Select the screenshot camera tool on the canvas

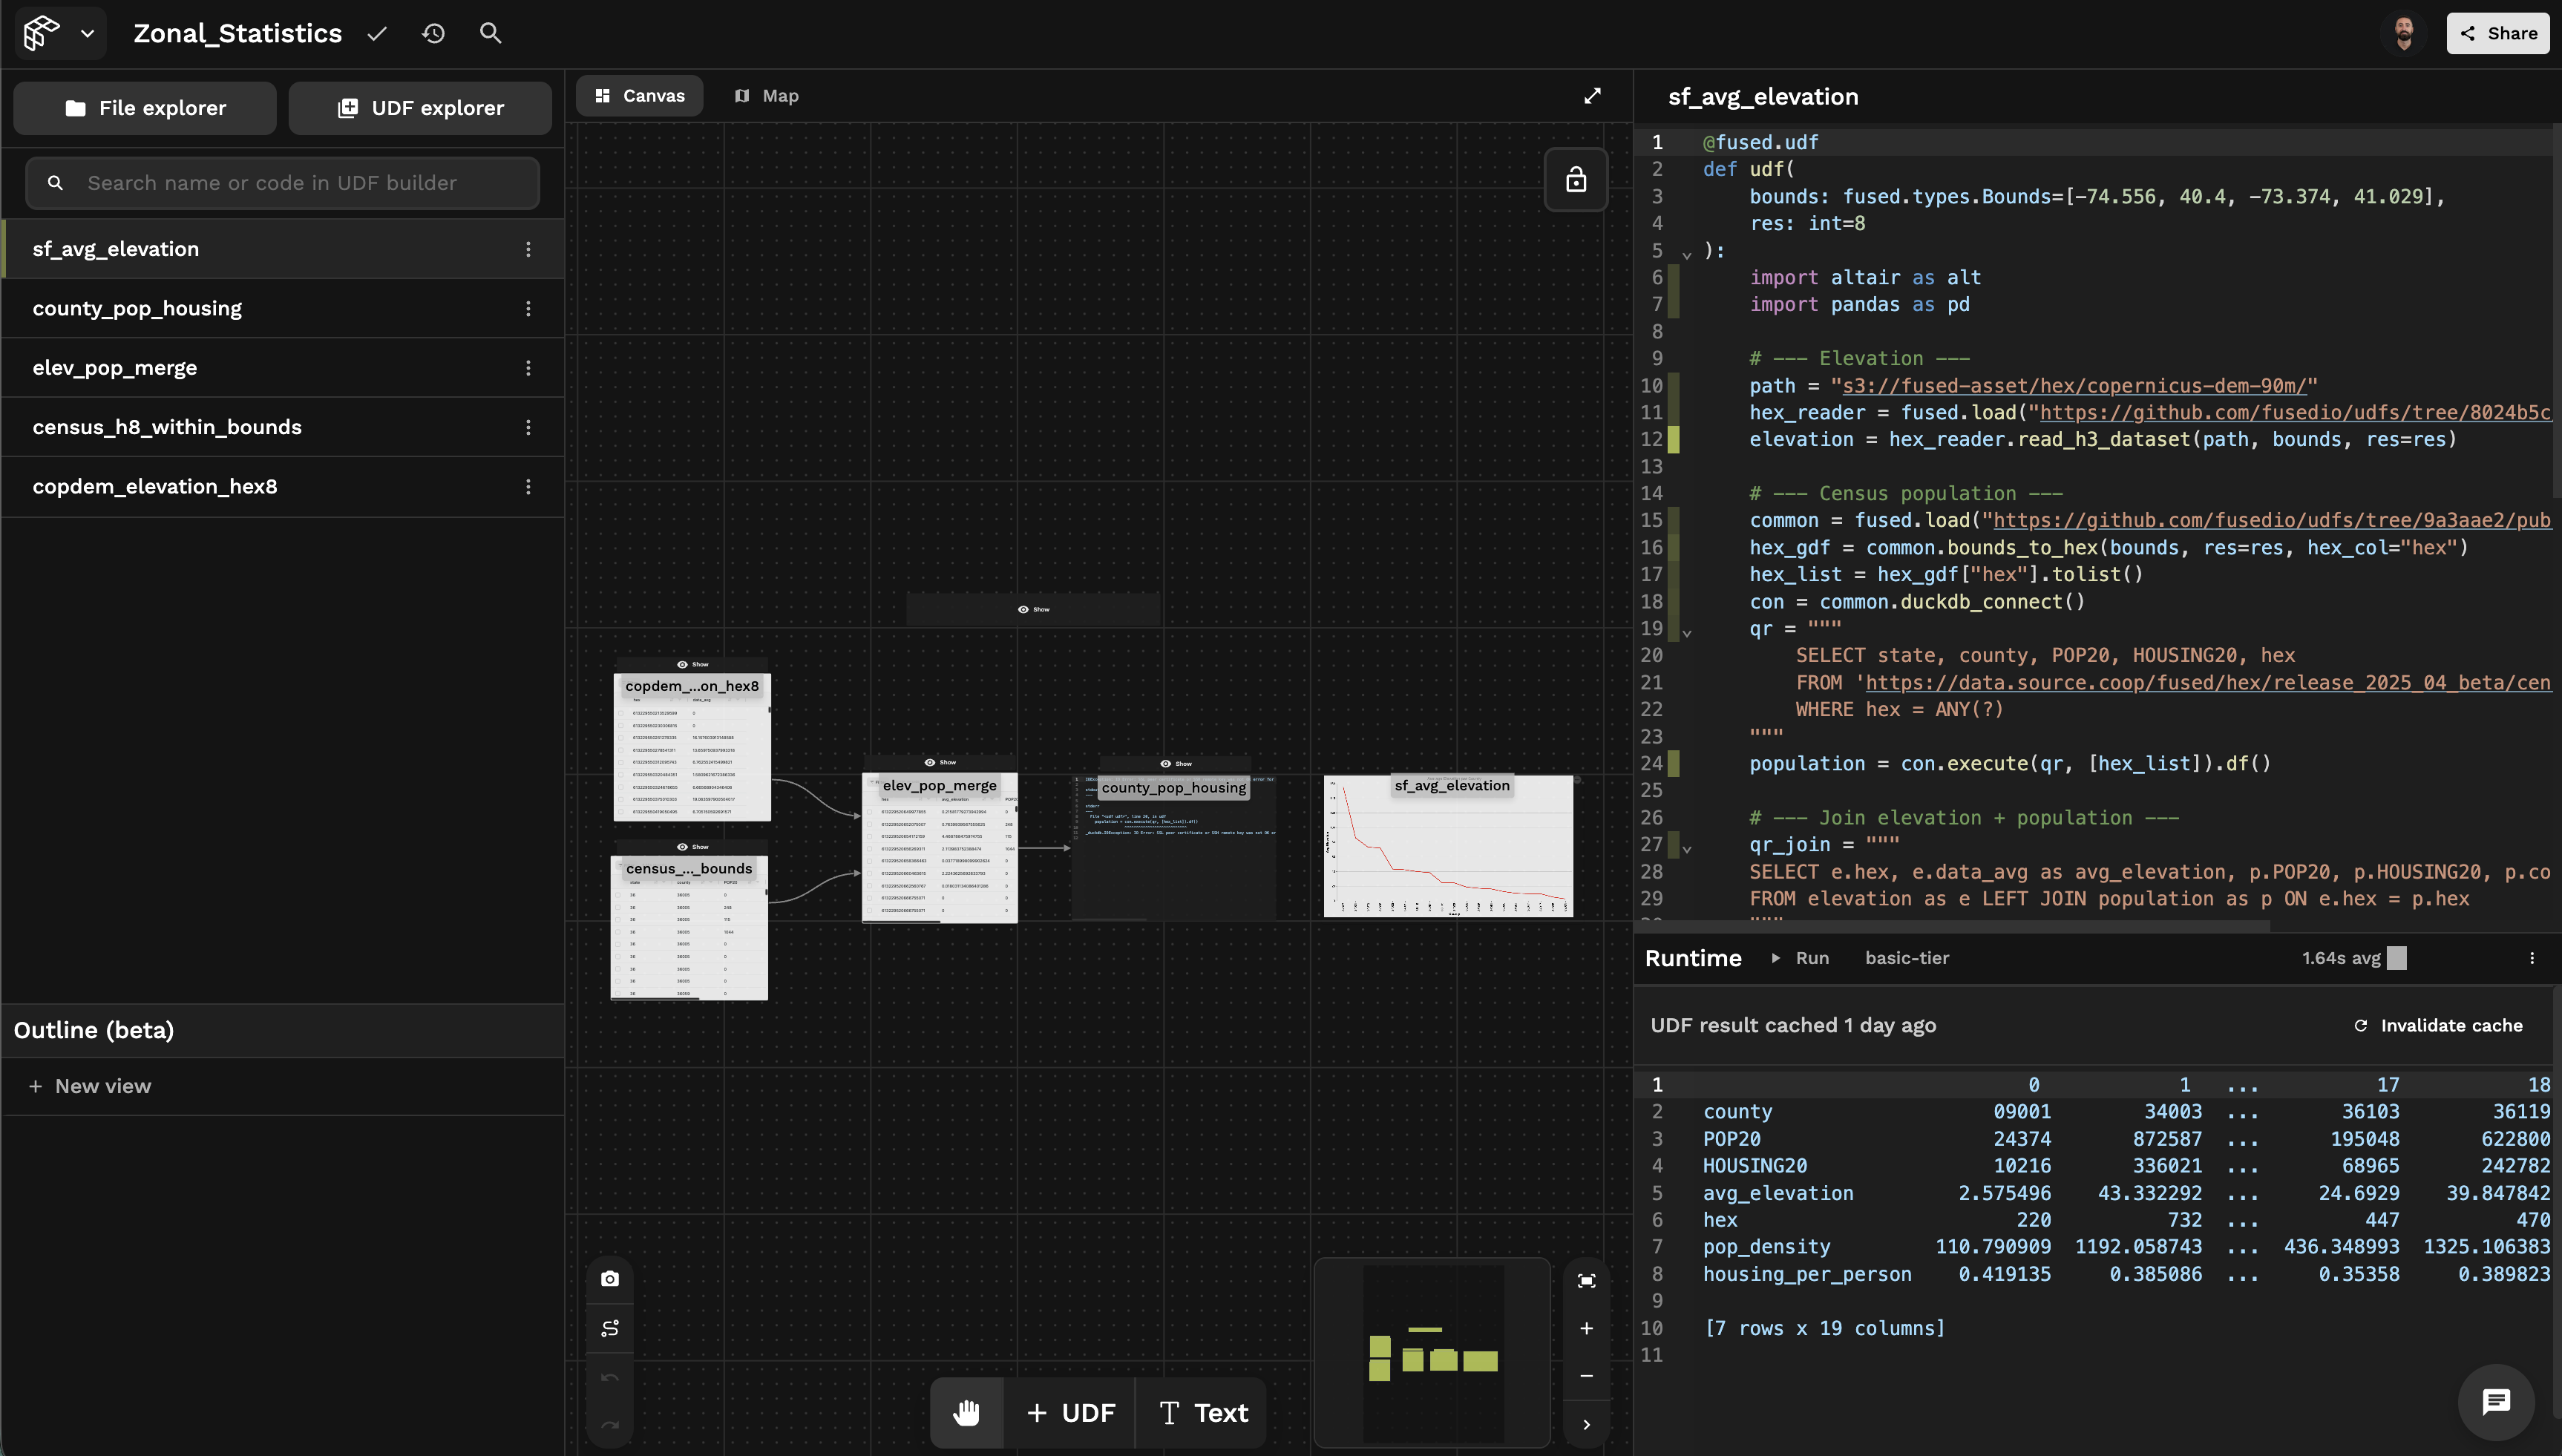(610, 1277)
